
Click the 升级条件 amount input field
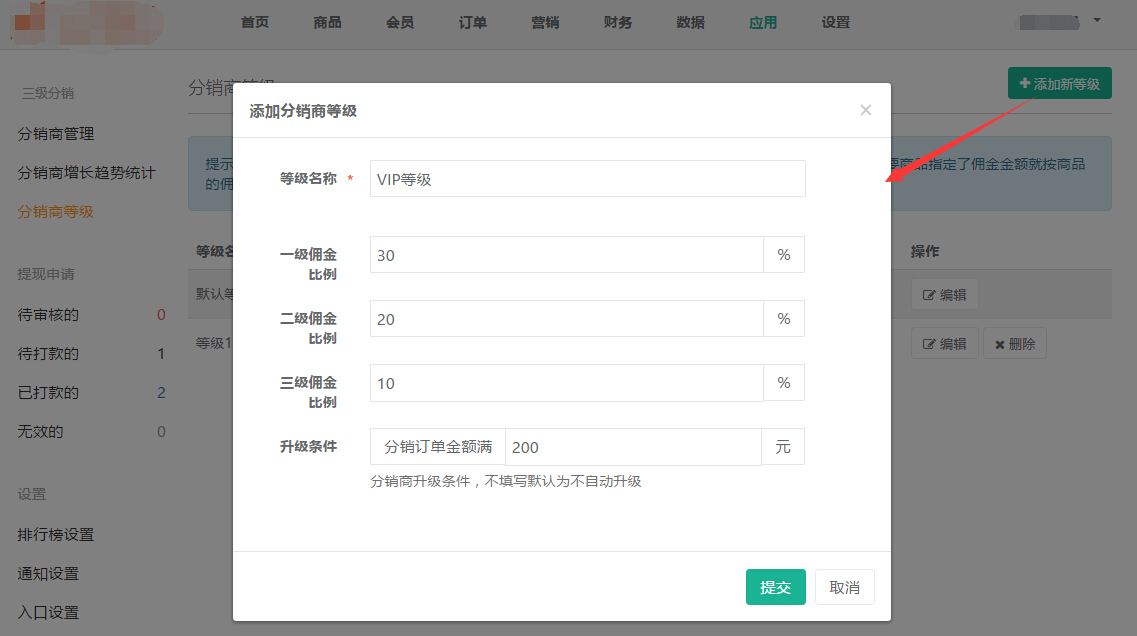[632, 447]
